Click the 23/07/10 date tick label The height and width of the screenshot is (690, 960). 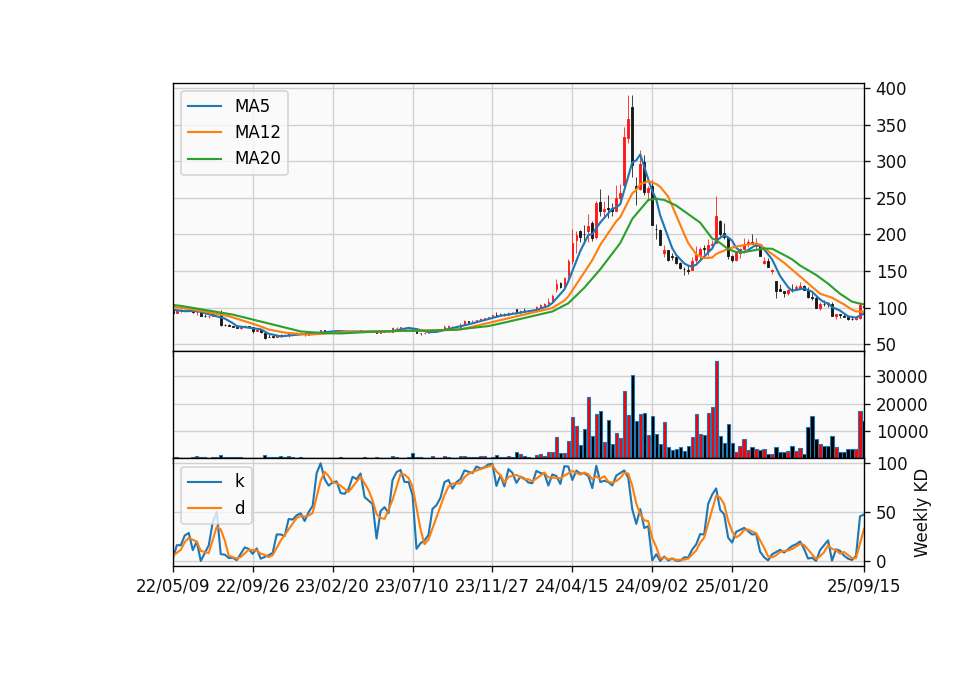412,586
